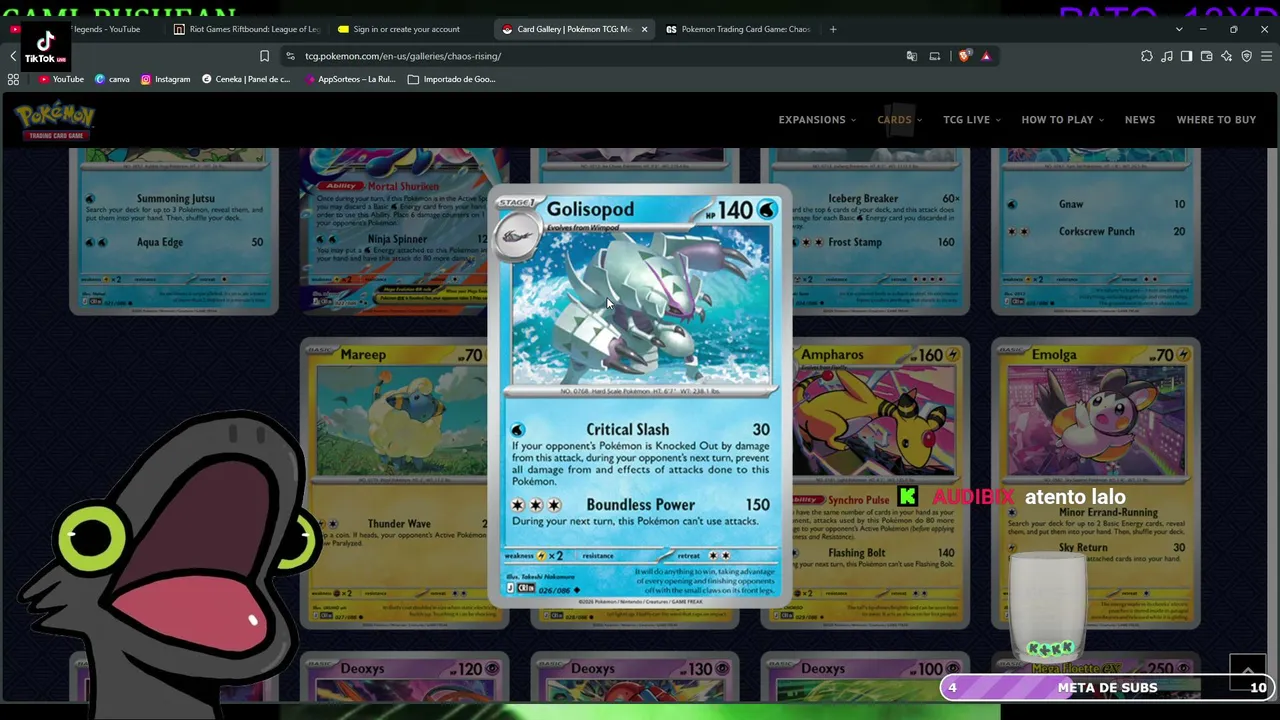The image size is (1280, 720).
Task: Open the Mareep card
Action: (x=394, y=484)
